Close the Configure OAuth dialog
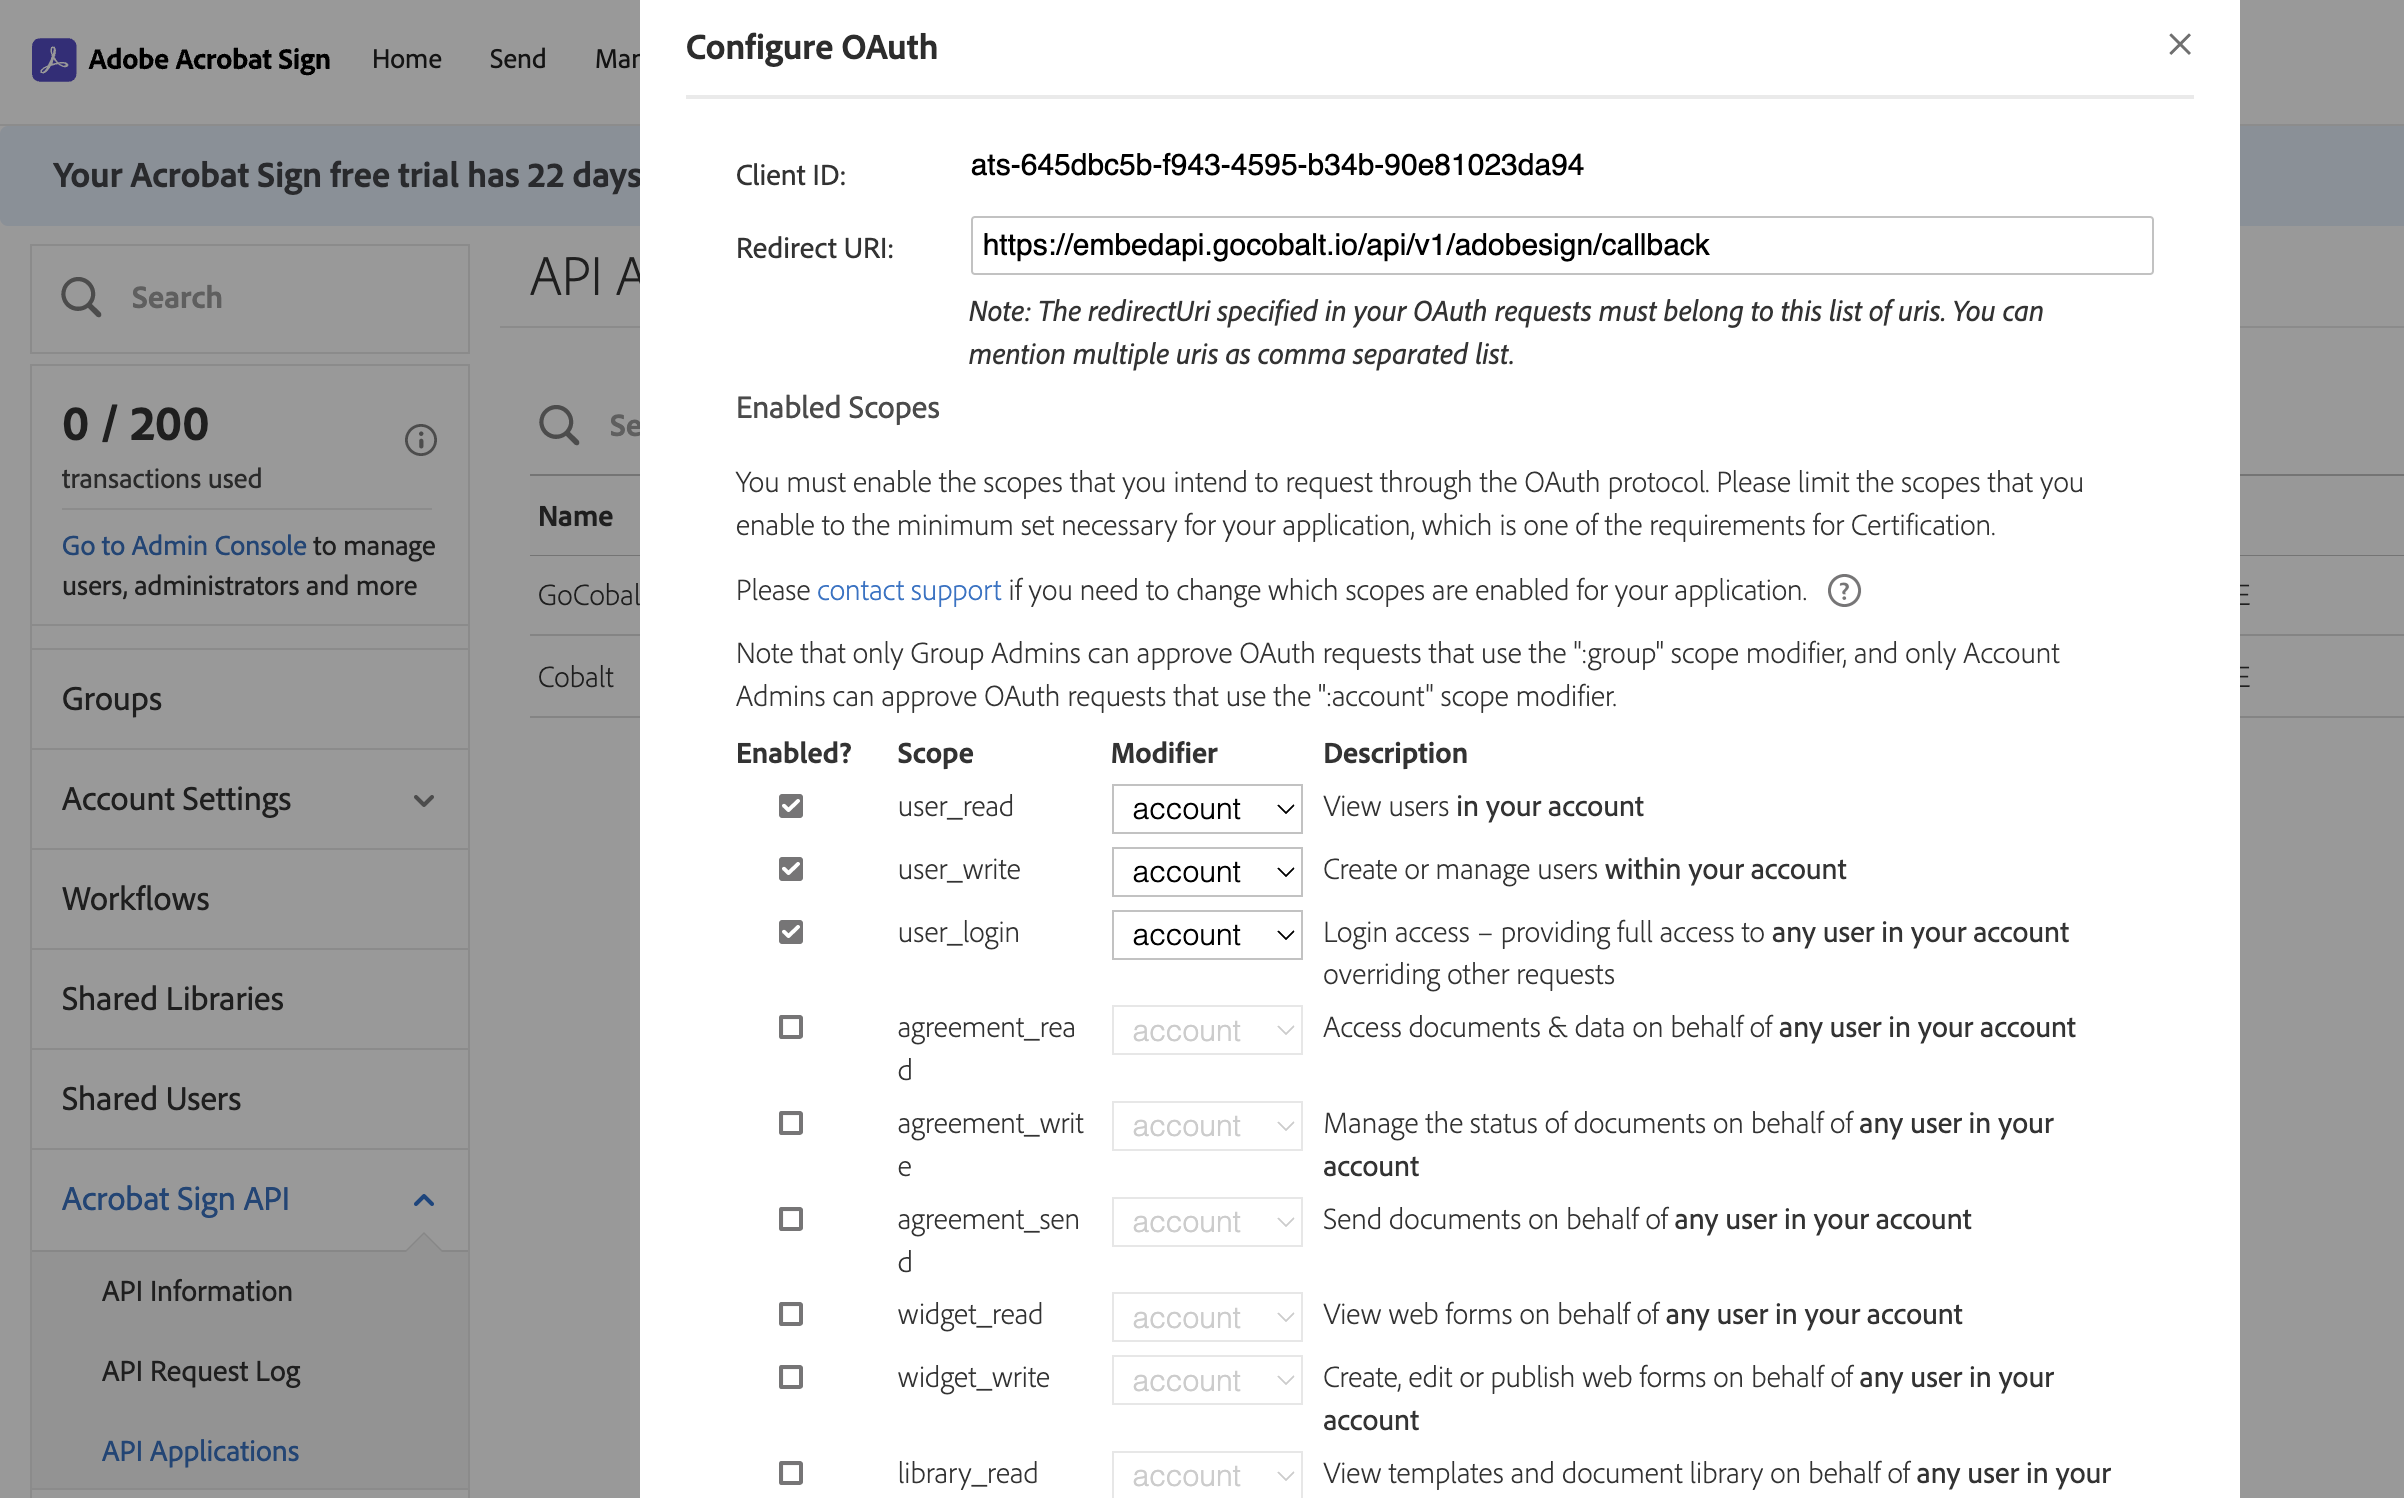 click(2180, 44)
